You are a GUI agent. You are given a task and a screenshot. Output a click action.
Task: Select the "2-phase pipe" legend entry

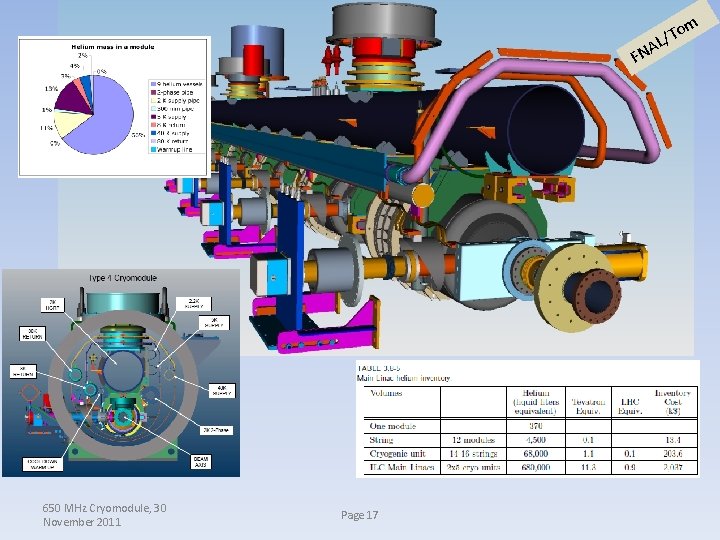click(x=172, y=92)
